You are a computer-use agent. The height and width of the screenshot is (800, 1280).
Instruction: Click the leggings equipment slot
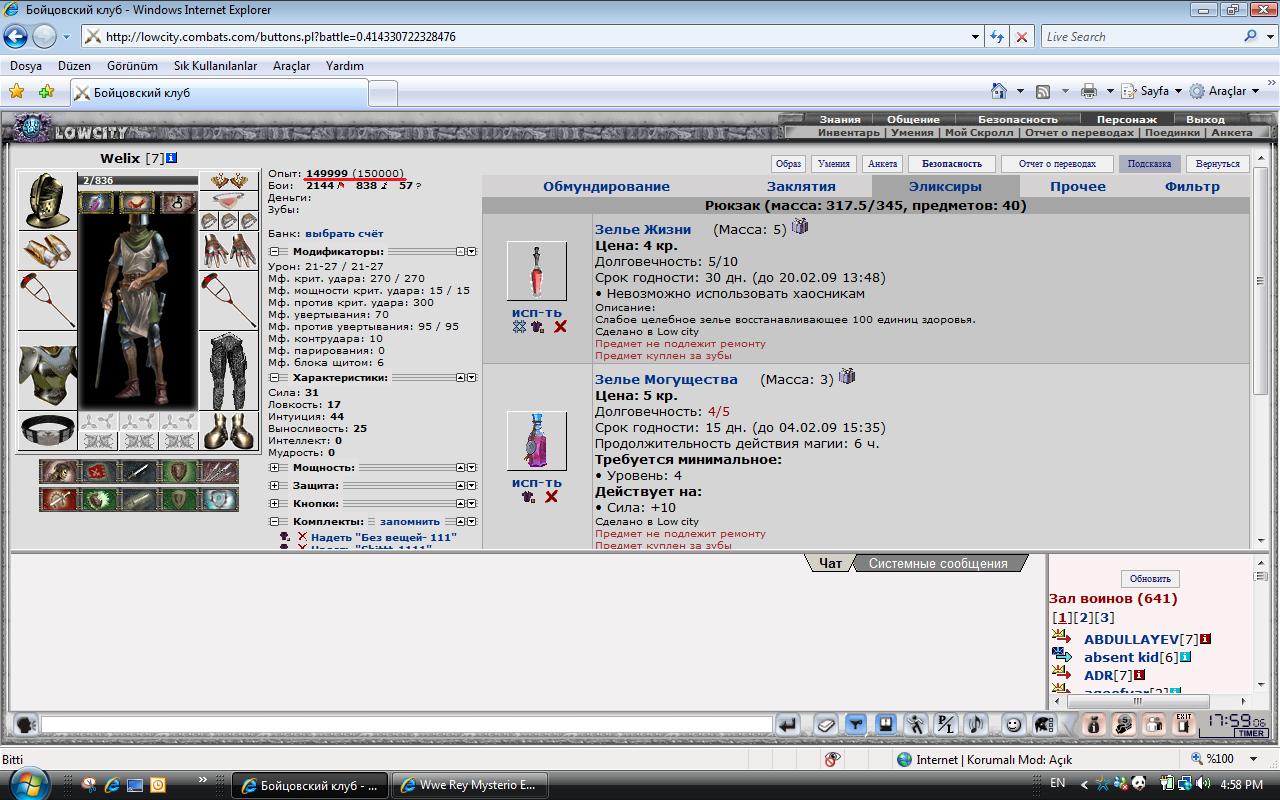(x=228, y=371)
